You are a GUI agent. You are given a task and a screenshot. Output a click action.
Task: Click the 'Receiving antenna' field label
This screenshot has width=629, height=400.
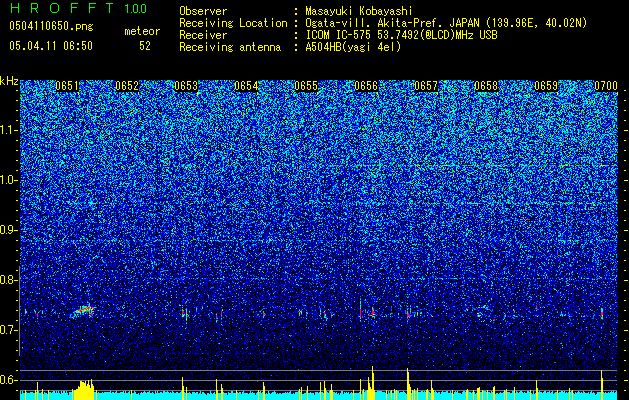(x=230, y=47)
